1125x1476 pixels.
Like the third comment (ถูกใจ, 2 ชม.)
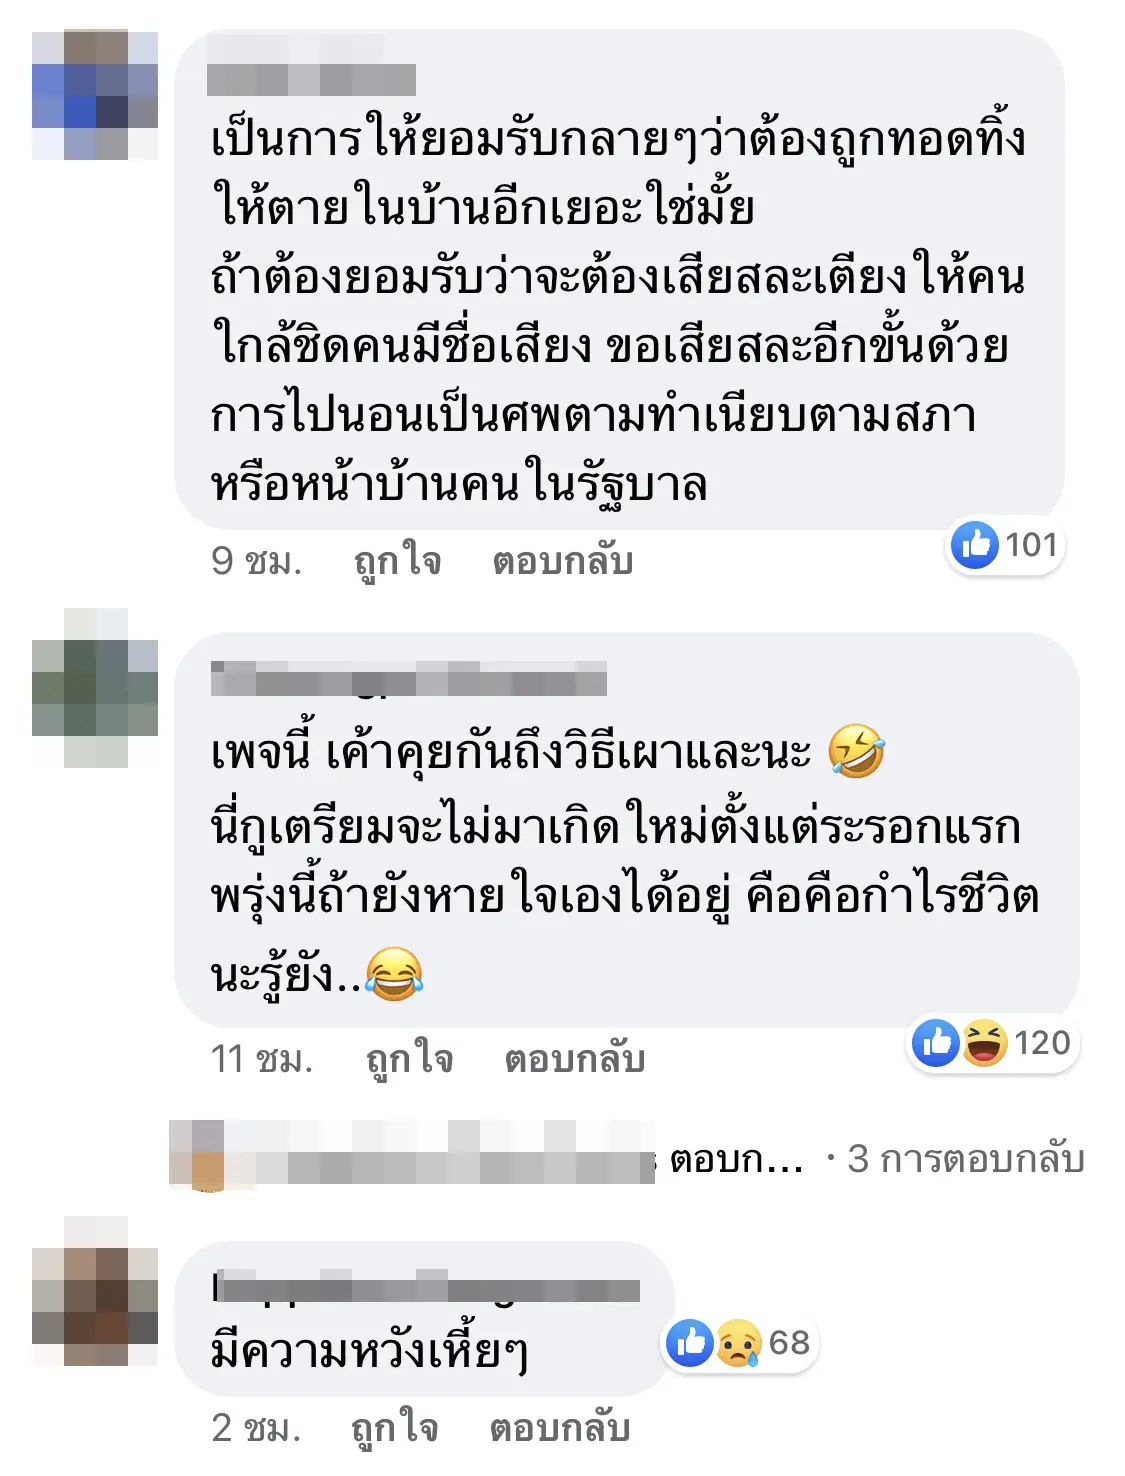click(x=394, y=1428)
